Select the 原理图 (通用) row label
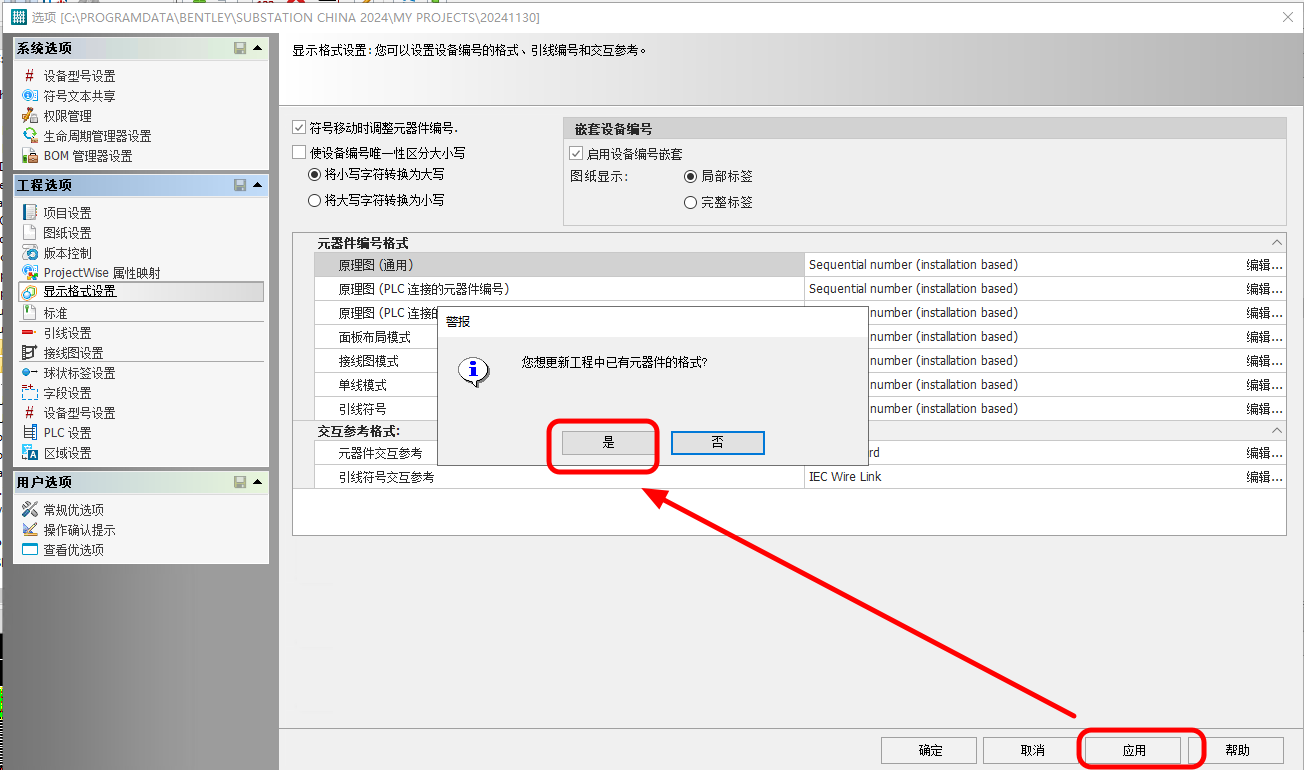Screen dimensions: 1304x770 (x=376, y=265)
